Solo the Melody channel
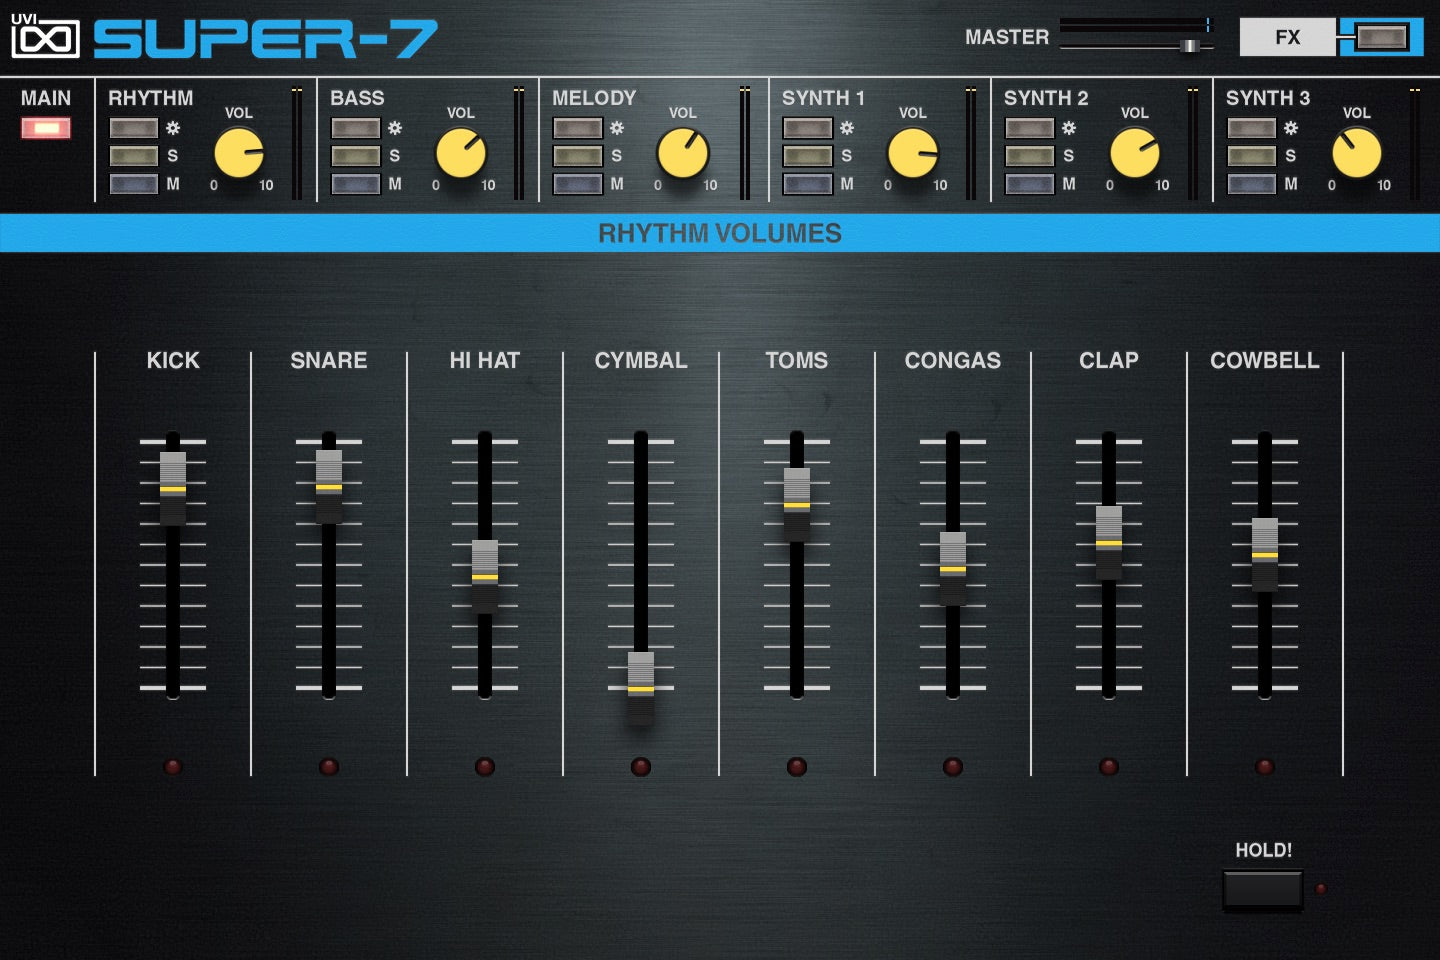Screen dimensions: 1440x960 (578, 156)
